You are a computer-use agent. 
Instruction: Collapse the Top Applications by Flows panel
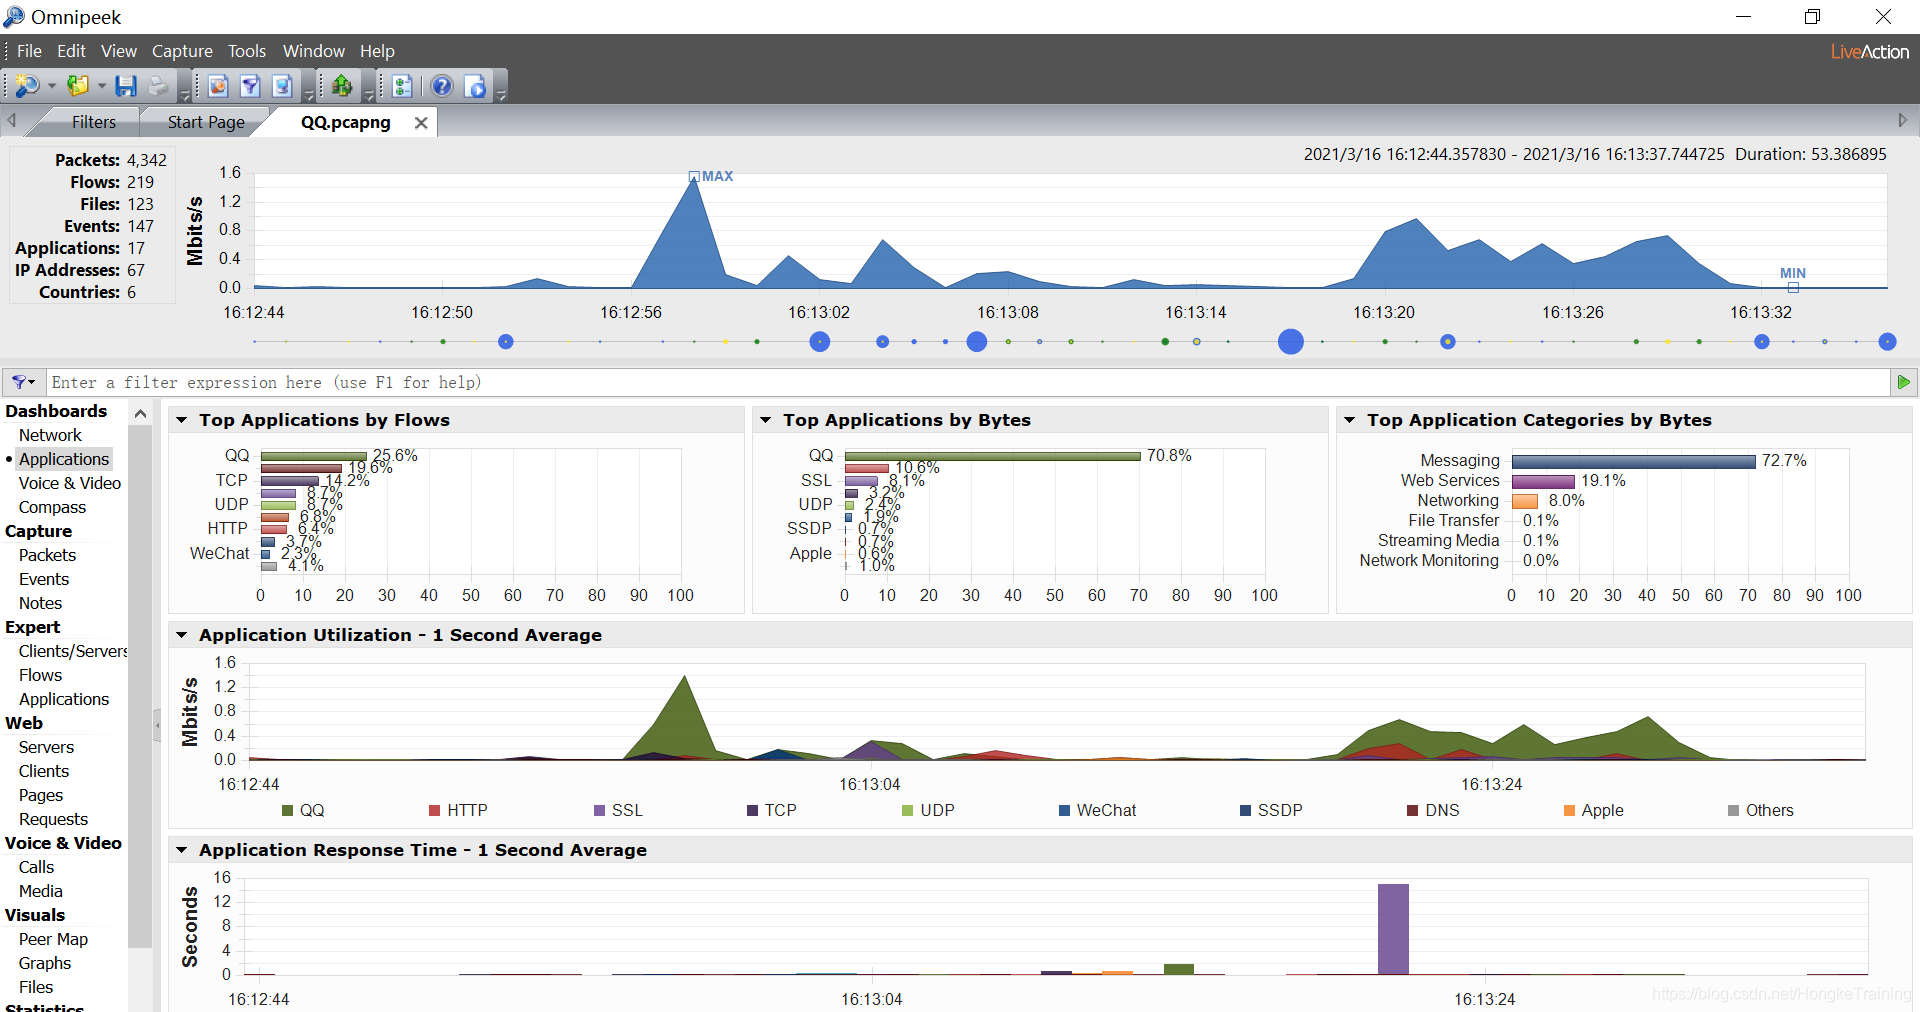pos(182,420)
